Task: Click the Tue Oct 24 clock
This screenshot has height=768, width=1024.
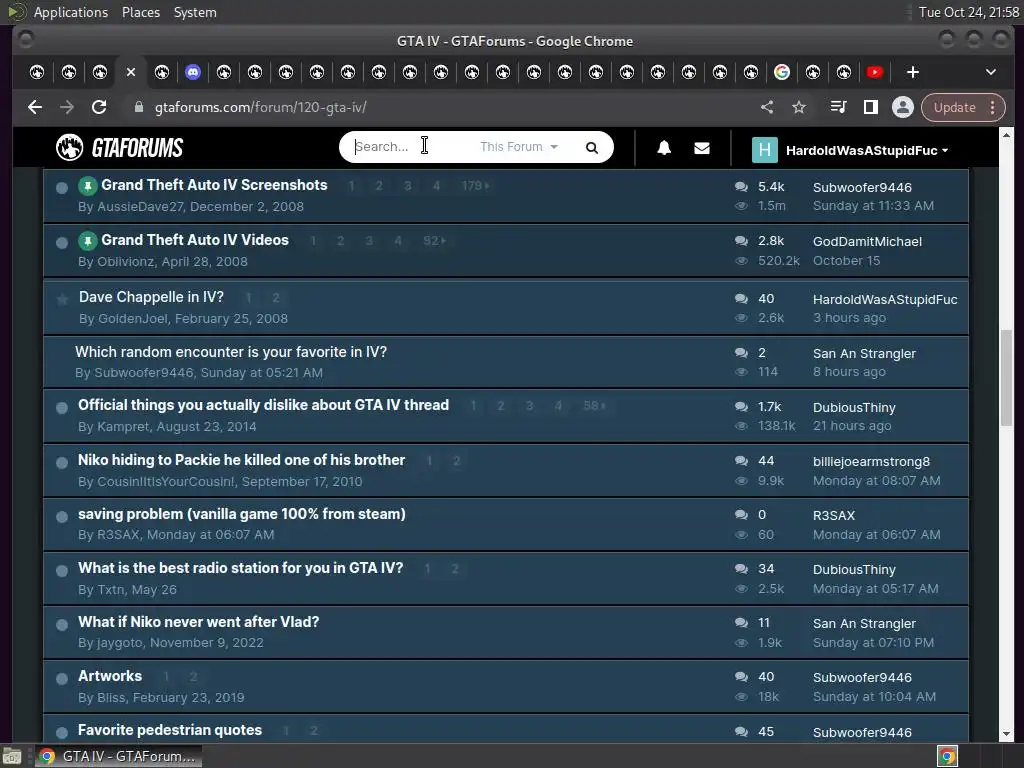Action: [x=968, y=12]
